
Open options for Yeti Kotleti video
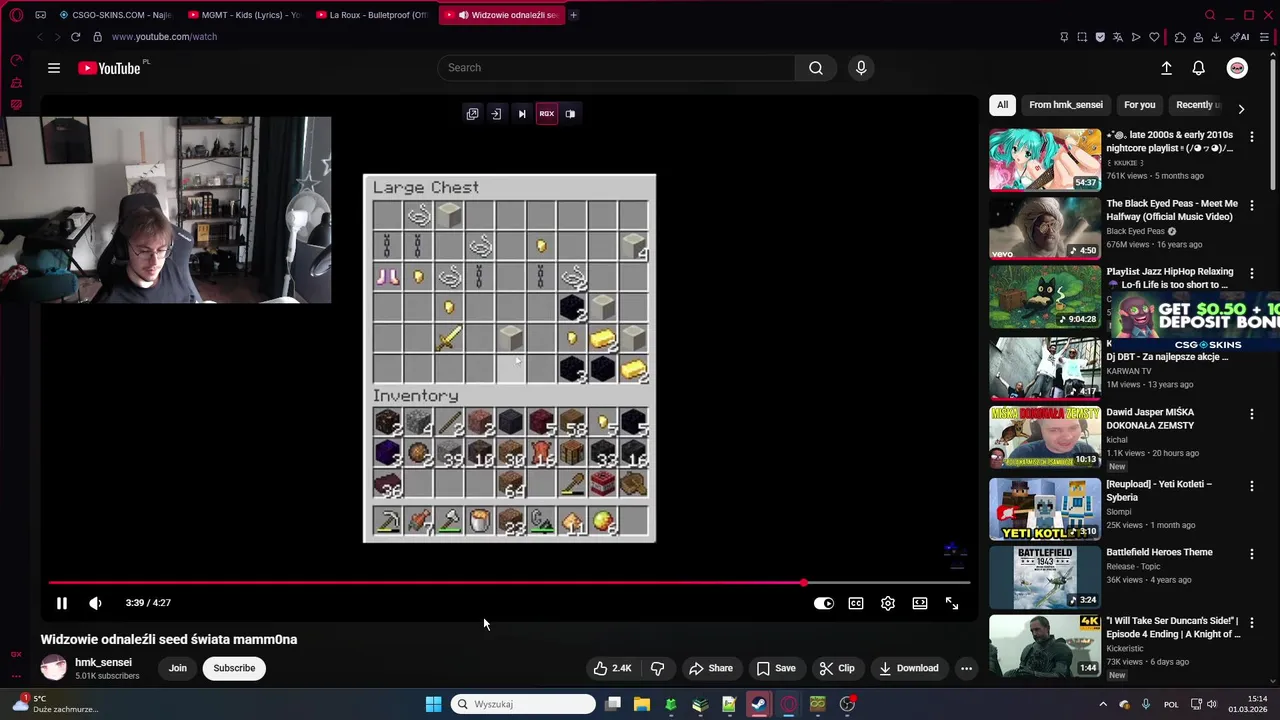pos(1251,485)
